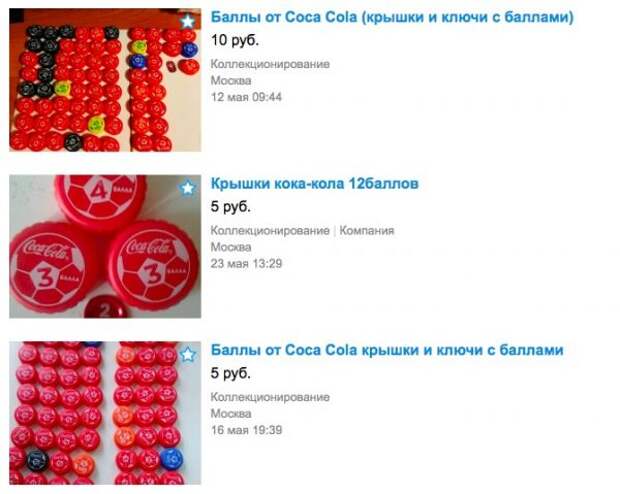The height and width of the screenshot is (494, 620).
Task: Click the 12 мая 09:44 date
Action: (x=246, y=97)
